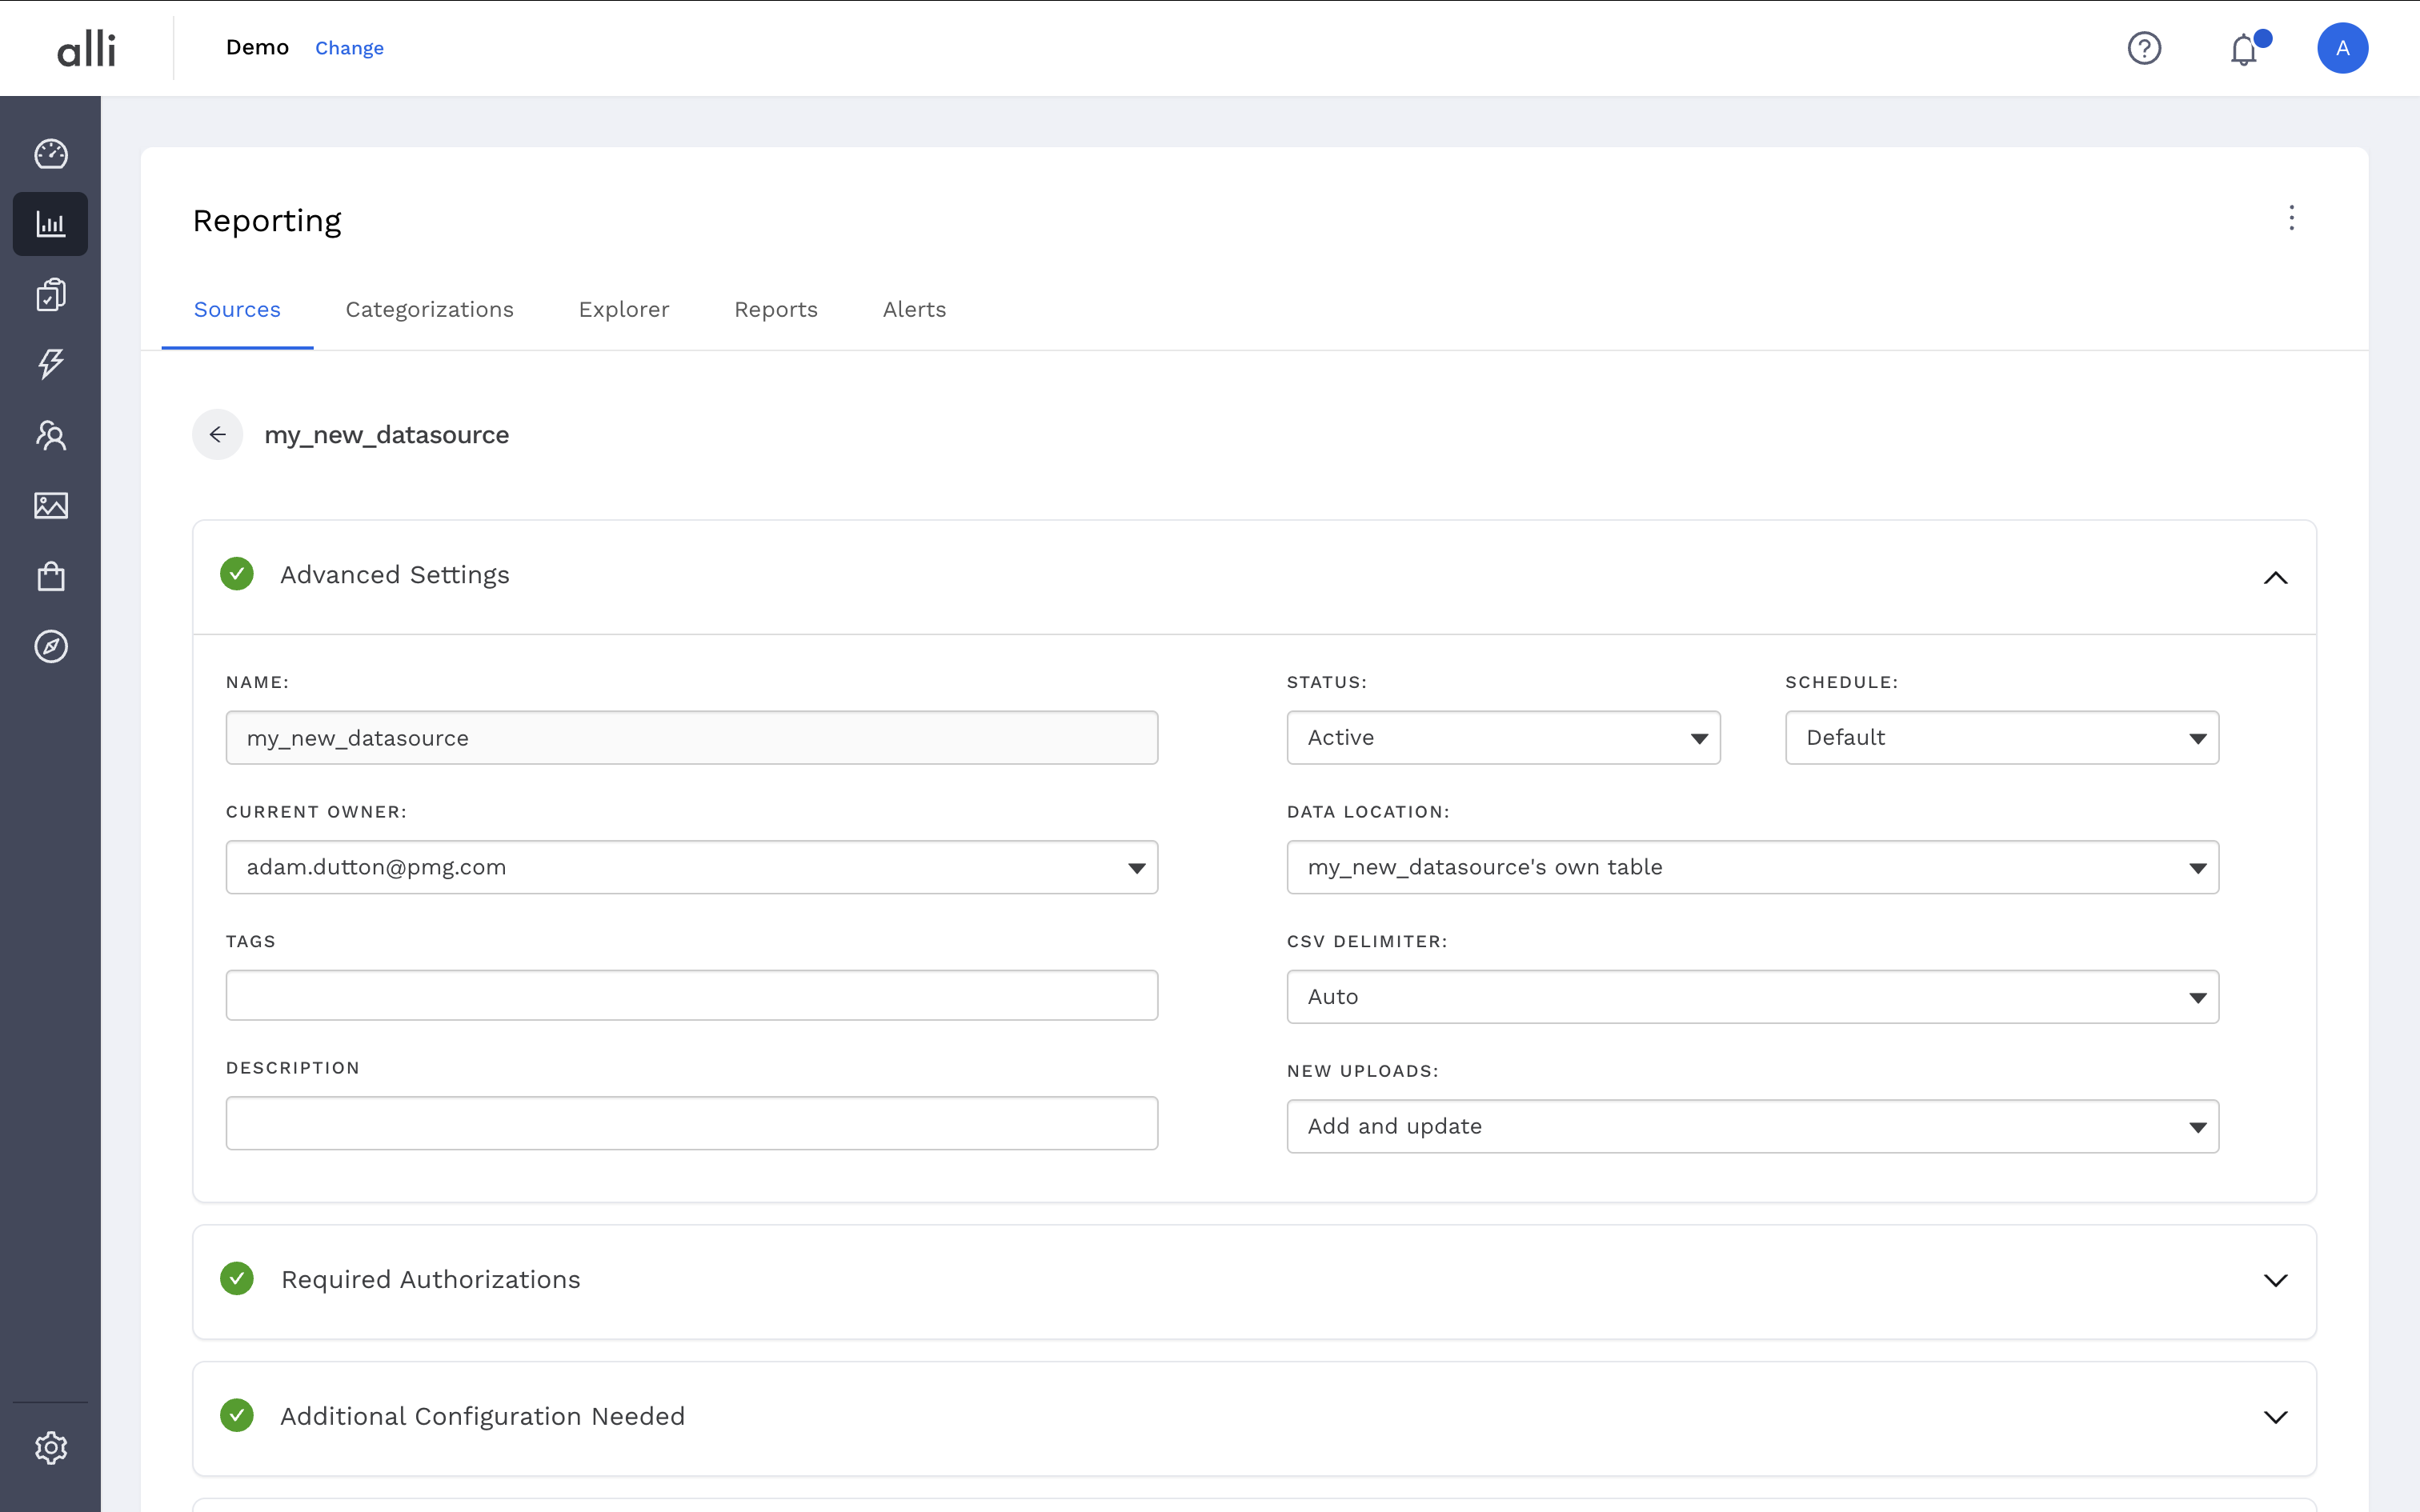This screenshot has width=2420, height=1512.
Task: Click the Change link next to Demo
Action: pyautogui.click(x=349, y=48)
